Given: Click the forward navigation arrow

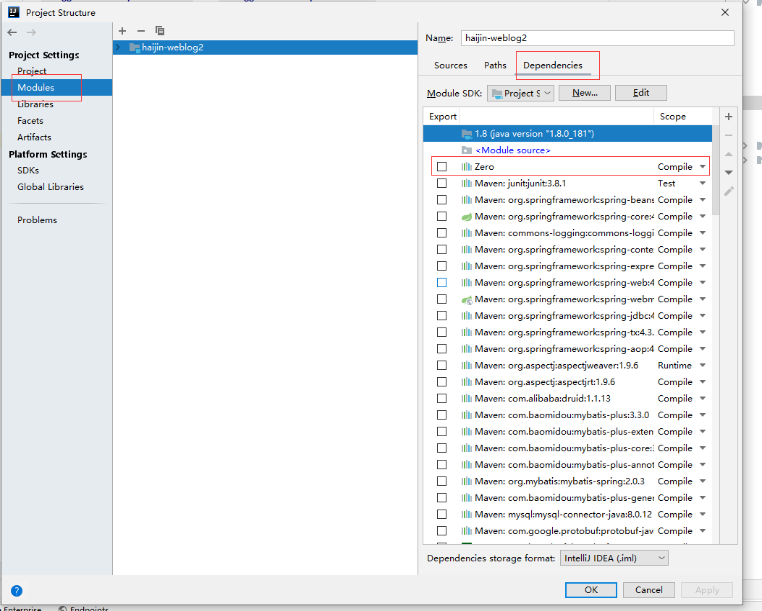Looking at the screenshot, I should pos(32,33).
